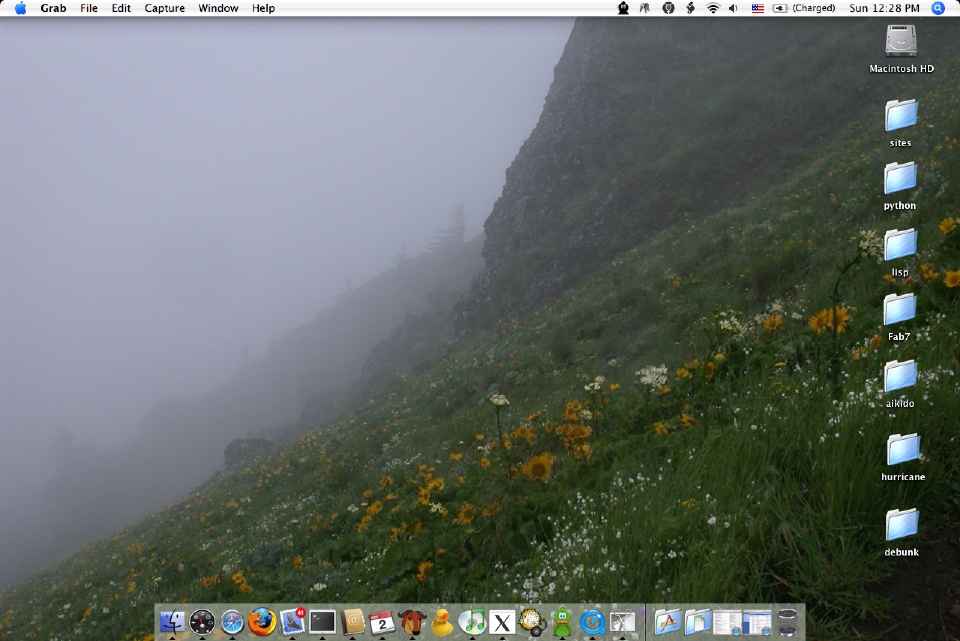Open the Applications folder in the Dock
The image size is (960, 641).
(x=666, y=622)
